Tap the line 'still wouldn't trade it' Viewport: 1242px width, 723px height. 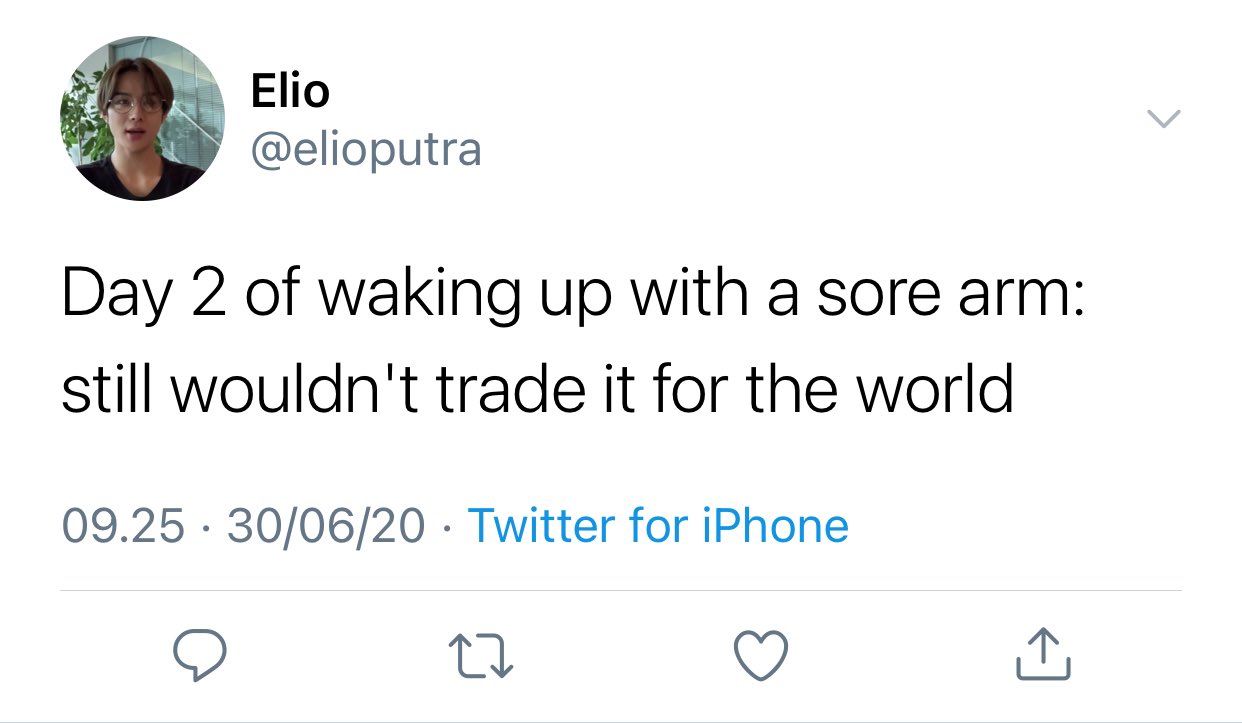[537, 389]
